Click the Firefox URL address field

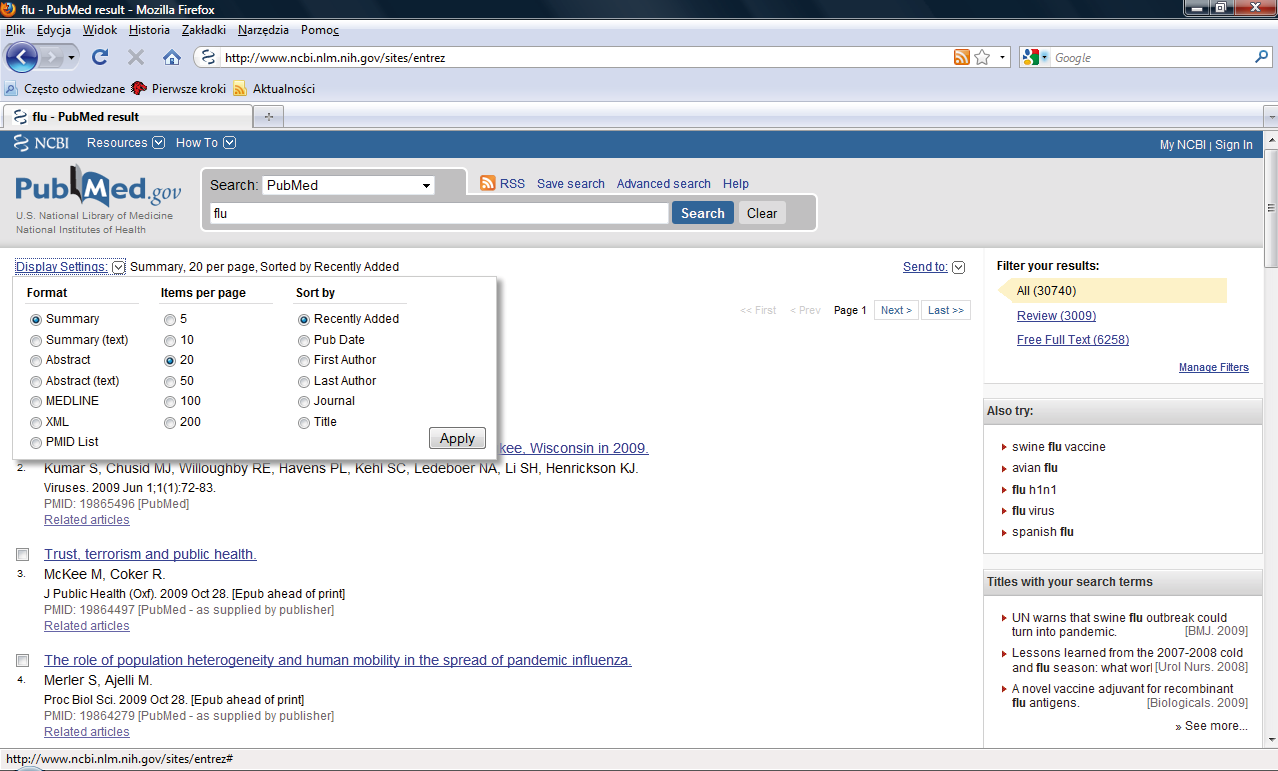point(585,58)
